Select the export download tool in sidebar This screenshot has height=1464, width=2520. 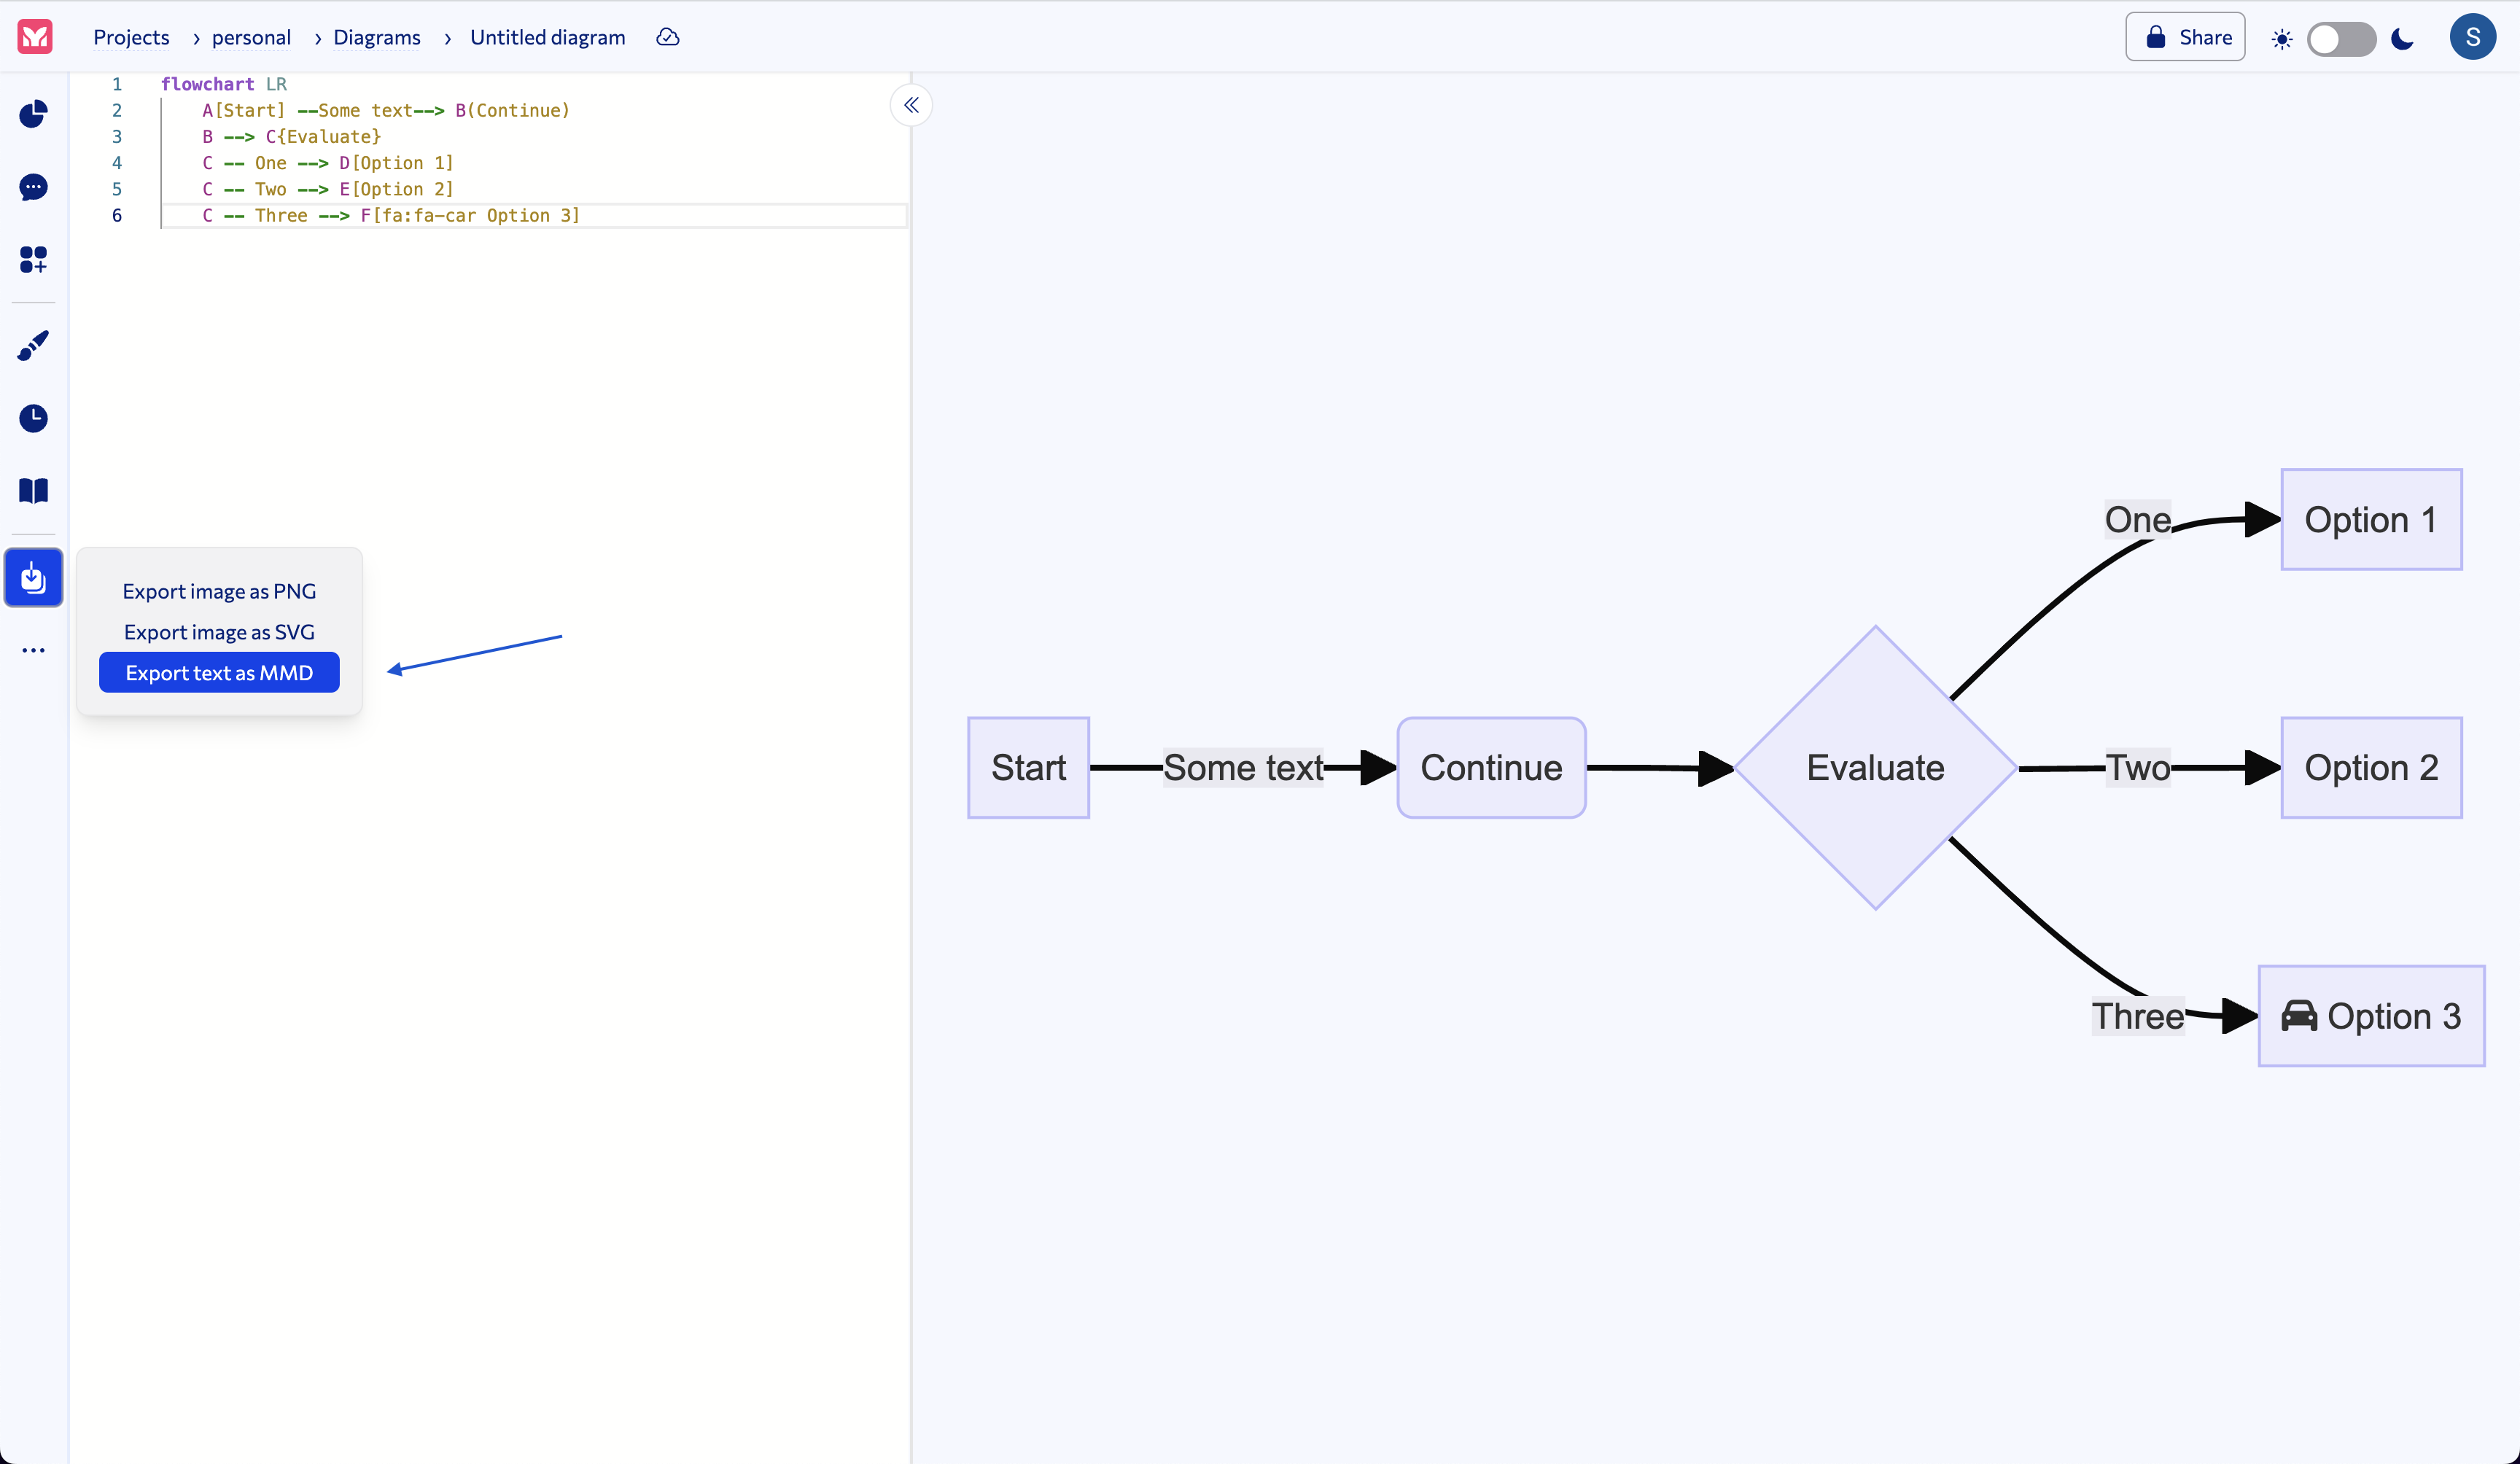point(33,577)
